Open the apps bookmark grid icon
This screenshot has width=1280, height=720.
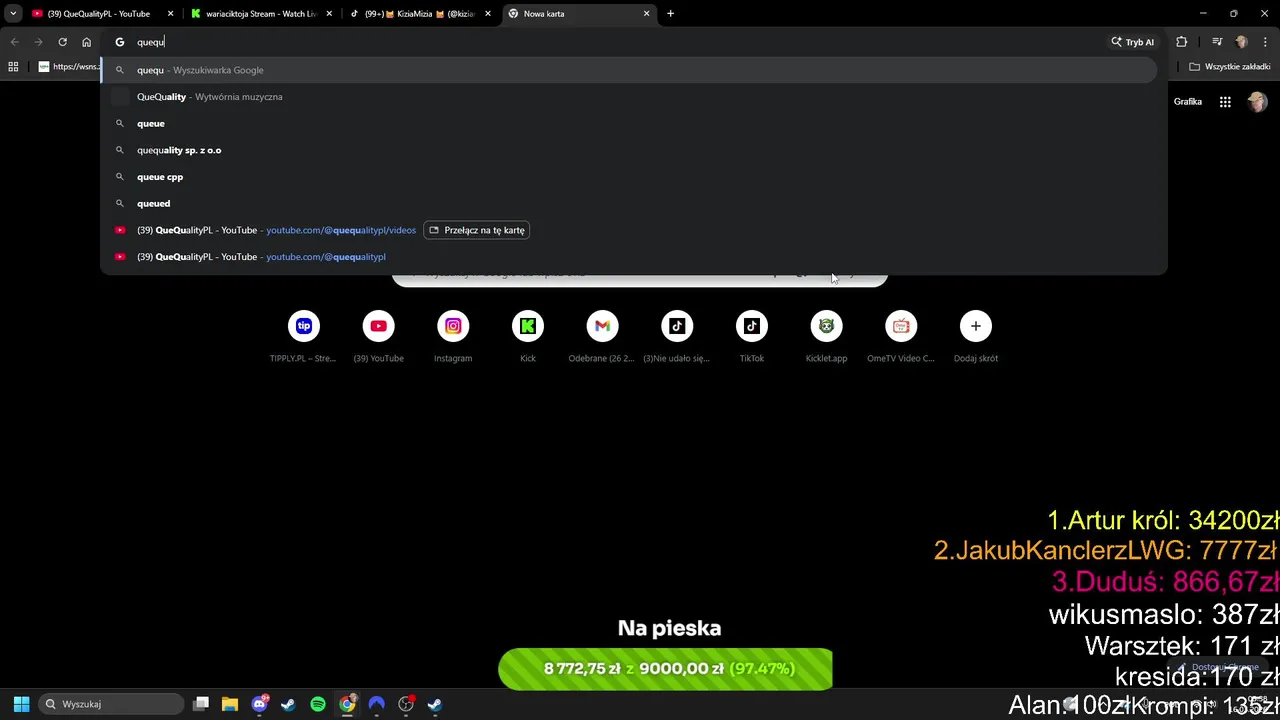pos(13,67)
